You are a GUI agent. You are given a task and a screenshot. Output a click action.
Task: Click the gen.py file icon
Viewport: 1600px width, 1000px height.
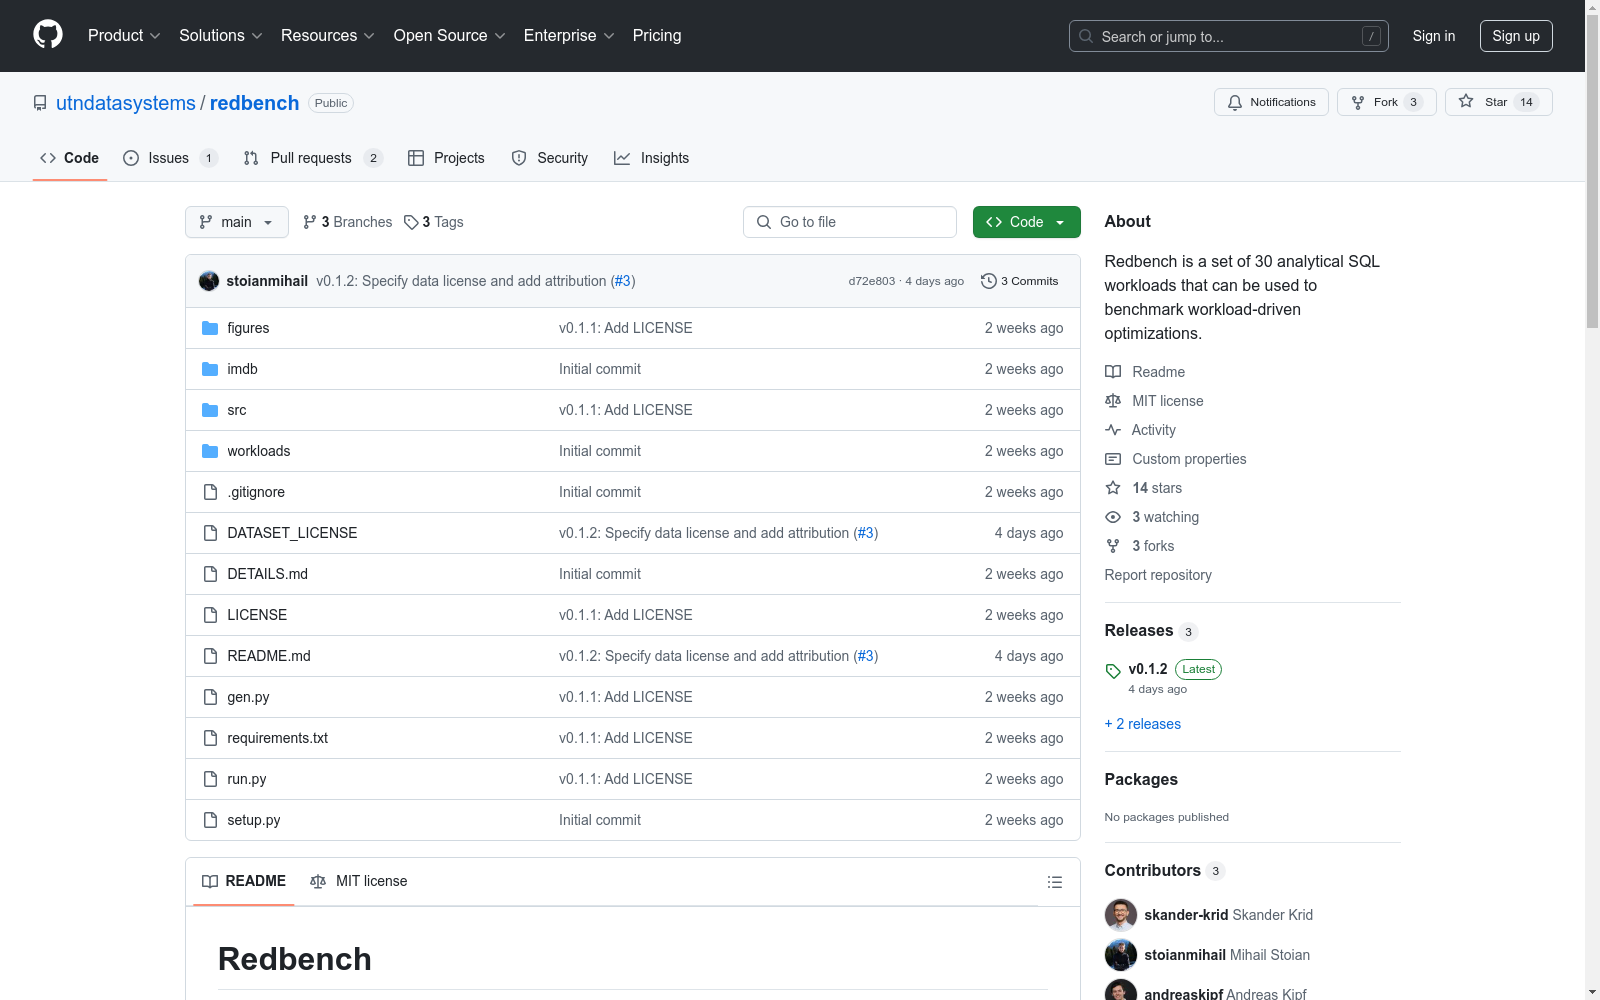tap(210, 697)
